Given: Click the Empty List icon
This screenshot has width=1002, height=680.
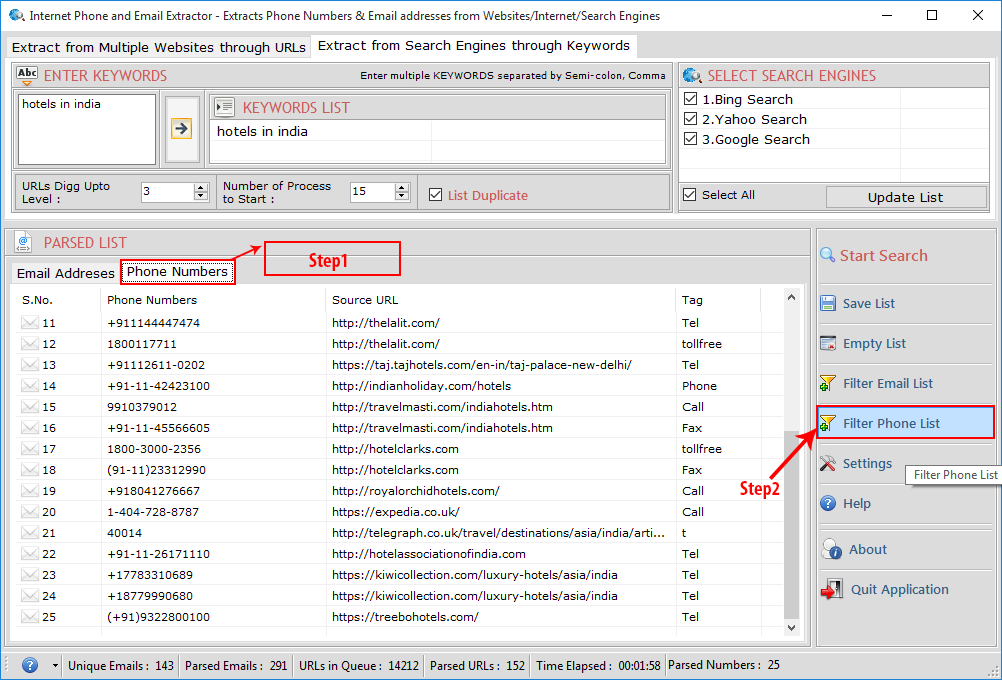Looking at the screenshot, I should (828, 343).
